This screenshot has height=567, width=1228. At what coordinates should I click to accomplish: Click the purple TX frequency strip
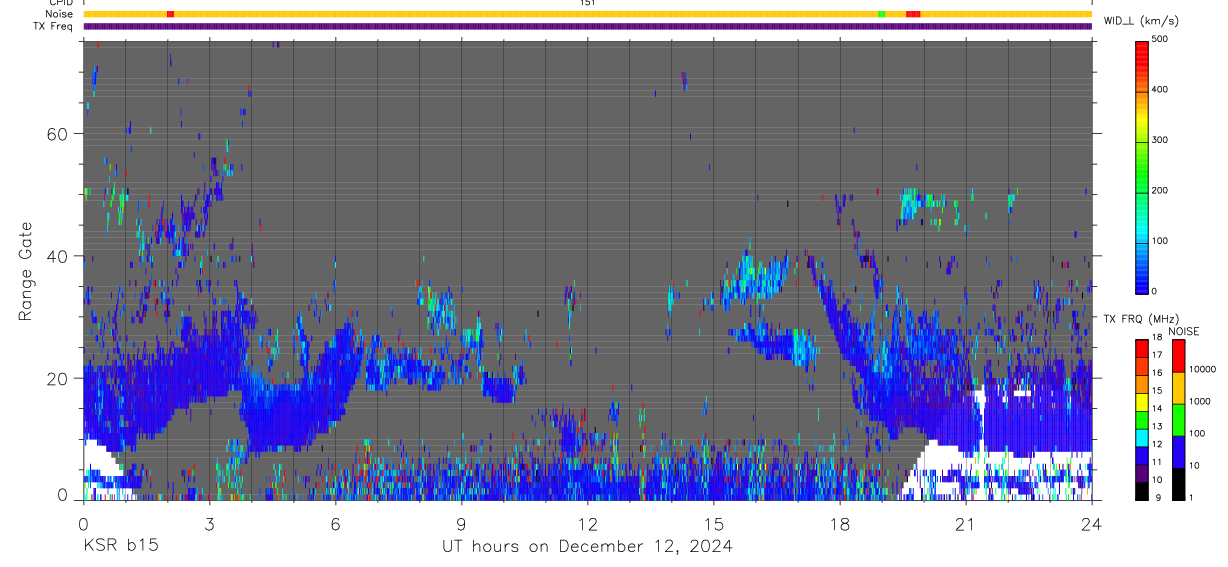[587, 26]
